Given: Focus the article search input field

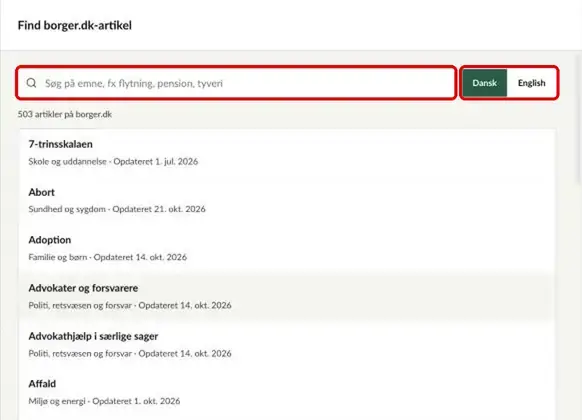Looking at the screenshot, I should pos(236,83).
